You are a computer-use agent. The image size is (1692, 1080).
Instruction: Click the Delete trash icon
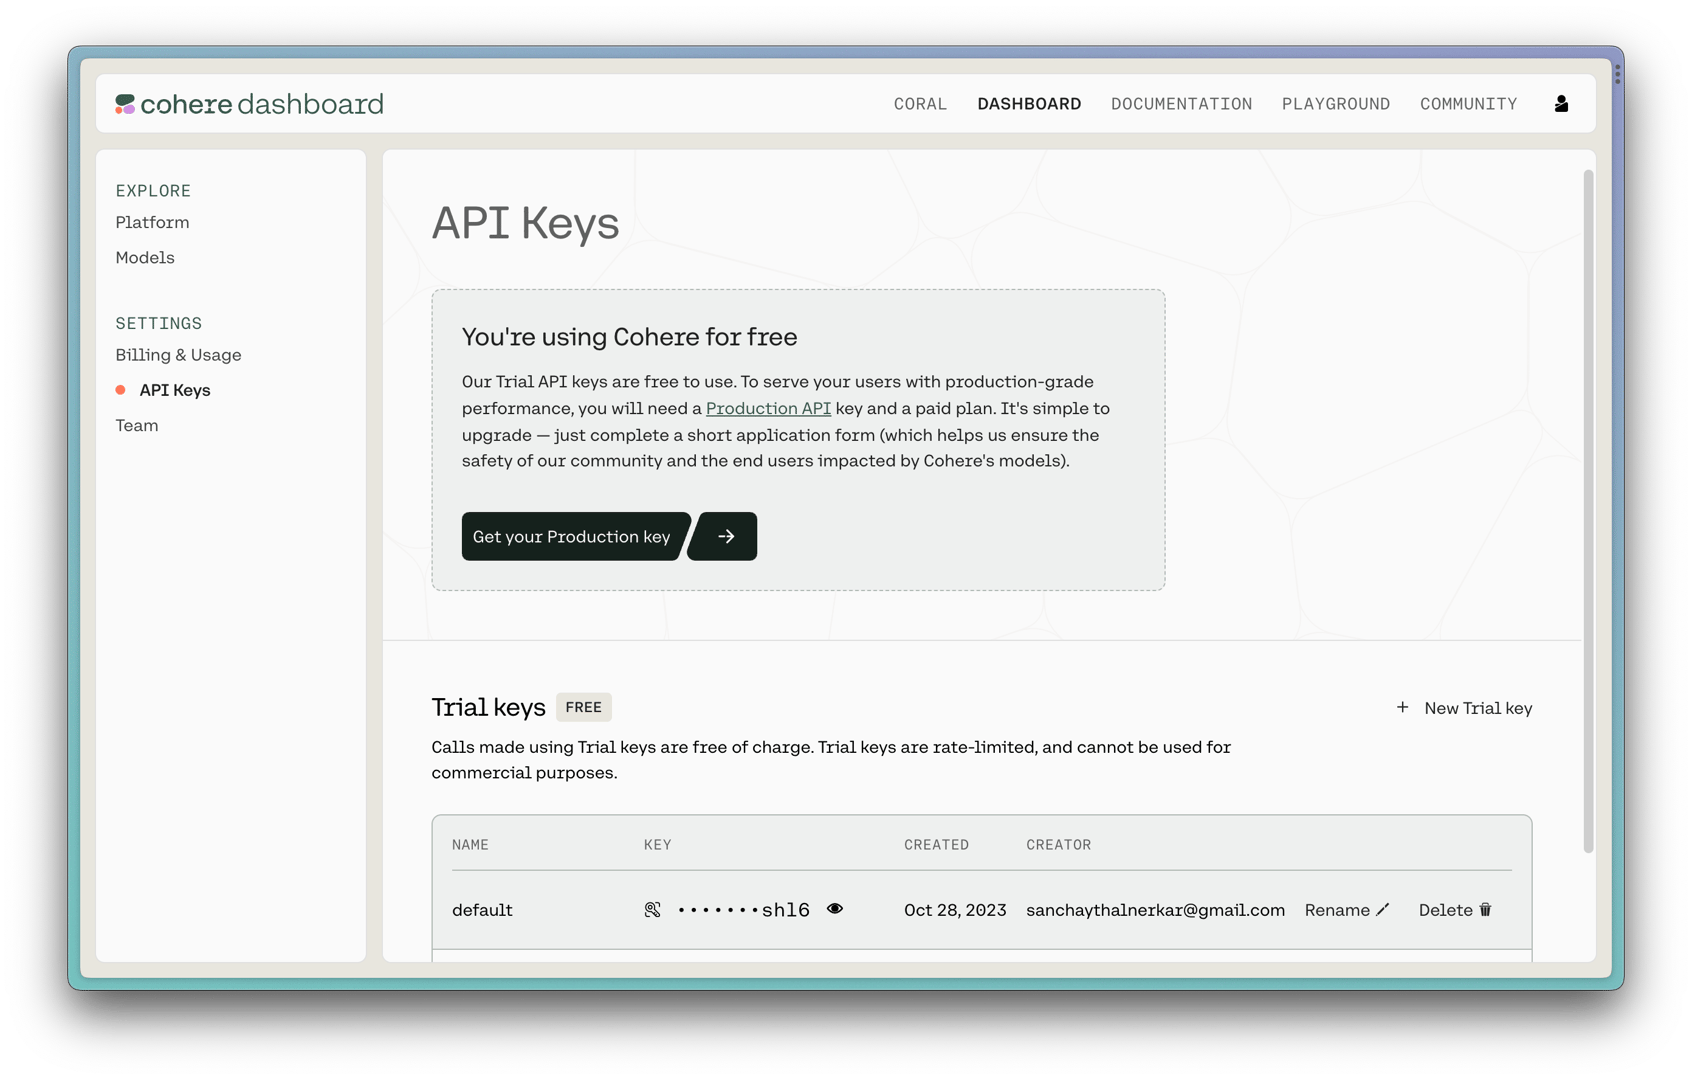1485,909
